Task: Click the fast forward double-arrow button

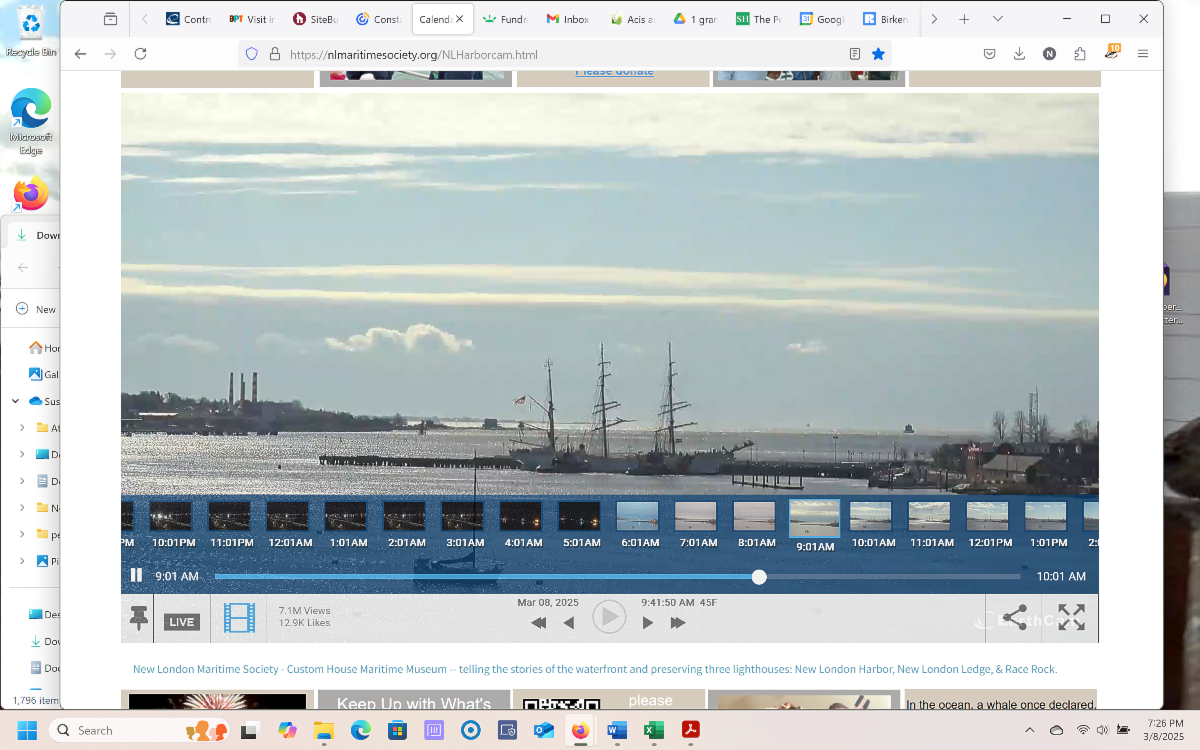Action: 678,623
